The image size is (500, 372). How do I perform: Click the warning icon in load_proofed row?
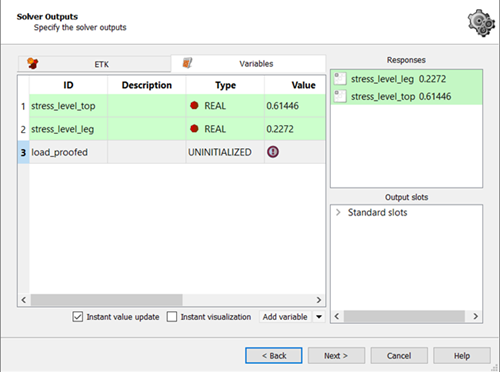[x=273, y=152]
